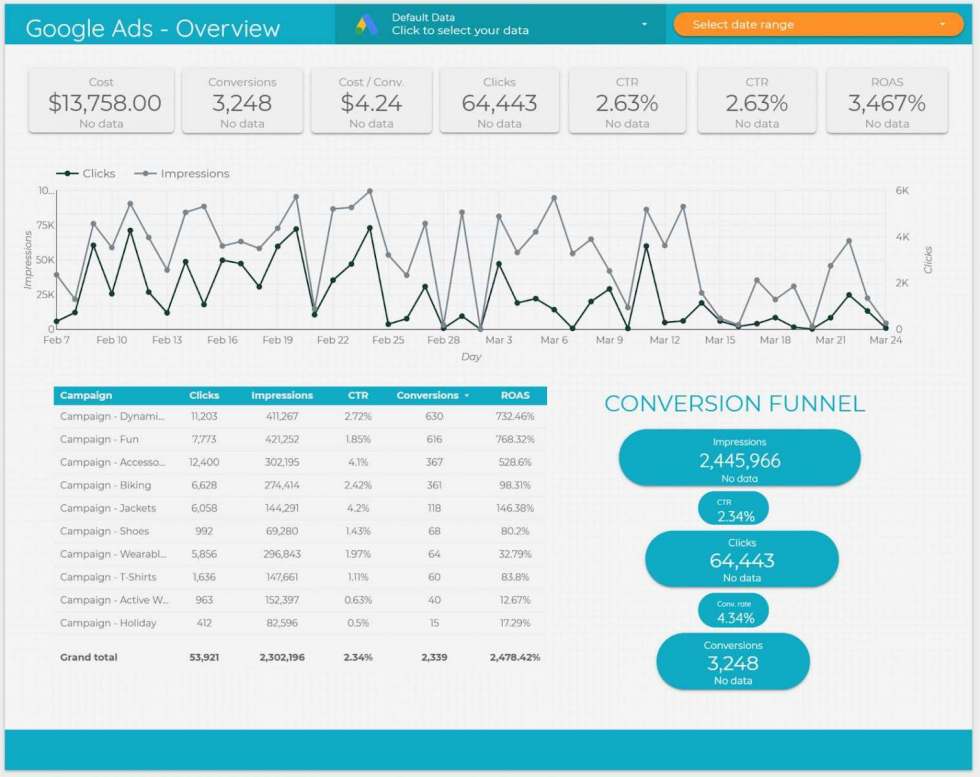Click the Cost scorecard showing $13,758.00
The width and height of the screenshot is (980, 777).
101,99
